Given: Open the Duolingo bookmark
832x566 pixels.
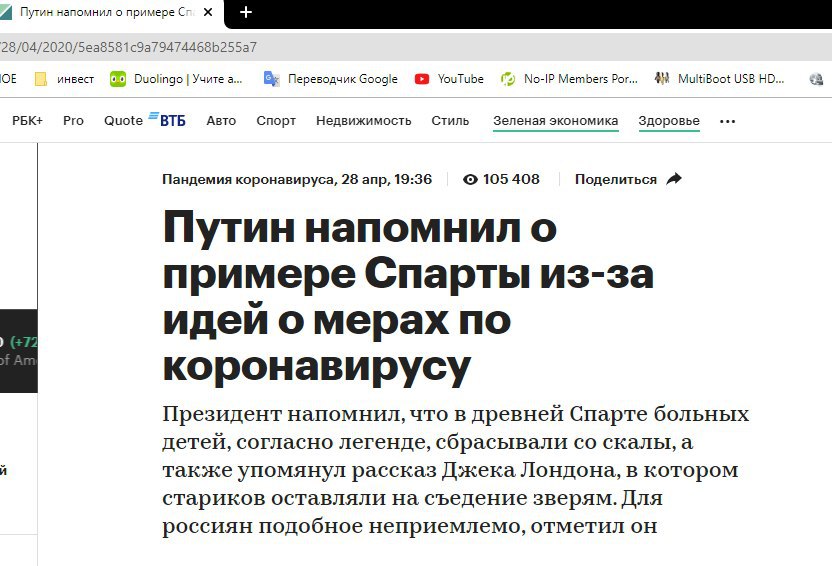Looking at the screenshot, I should (x=176, y=79).
